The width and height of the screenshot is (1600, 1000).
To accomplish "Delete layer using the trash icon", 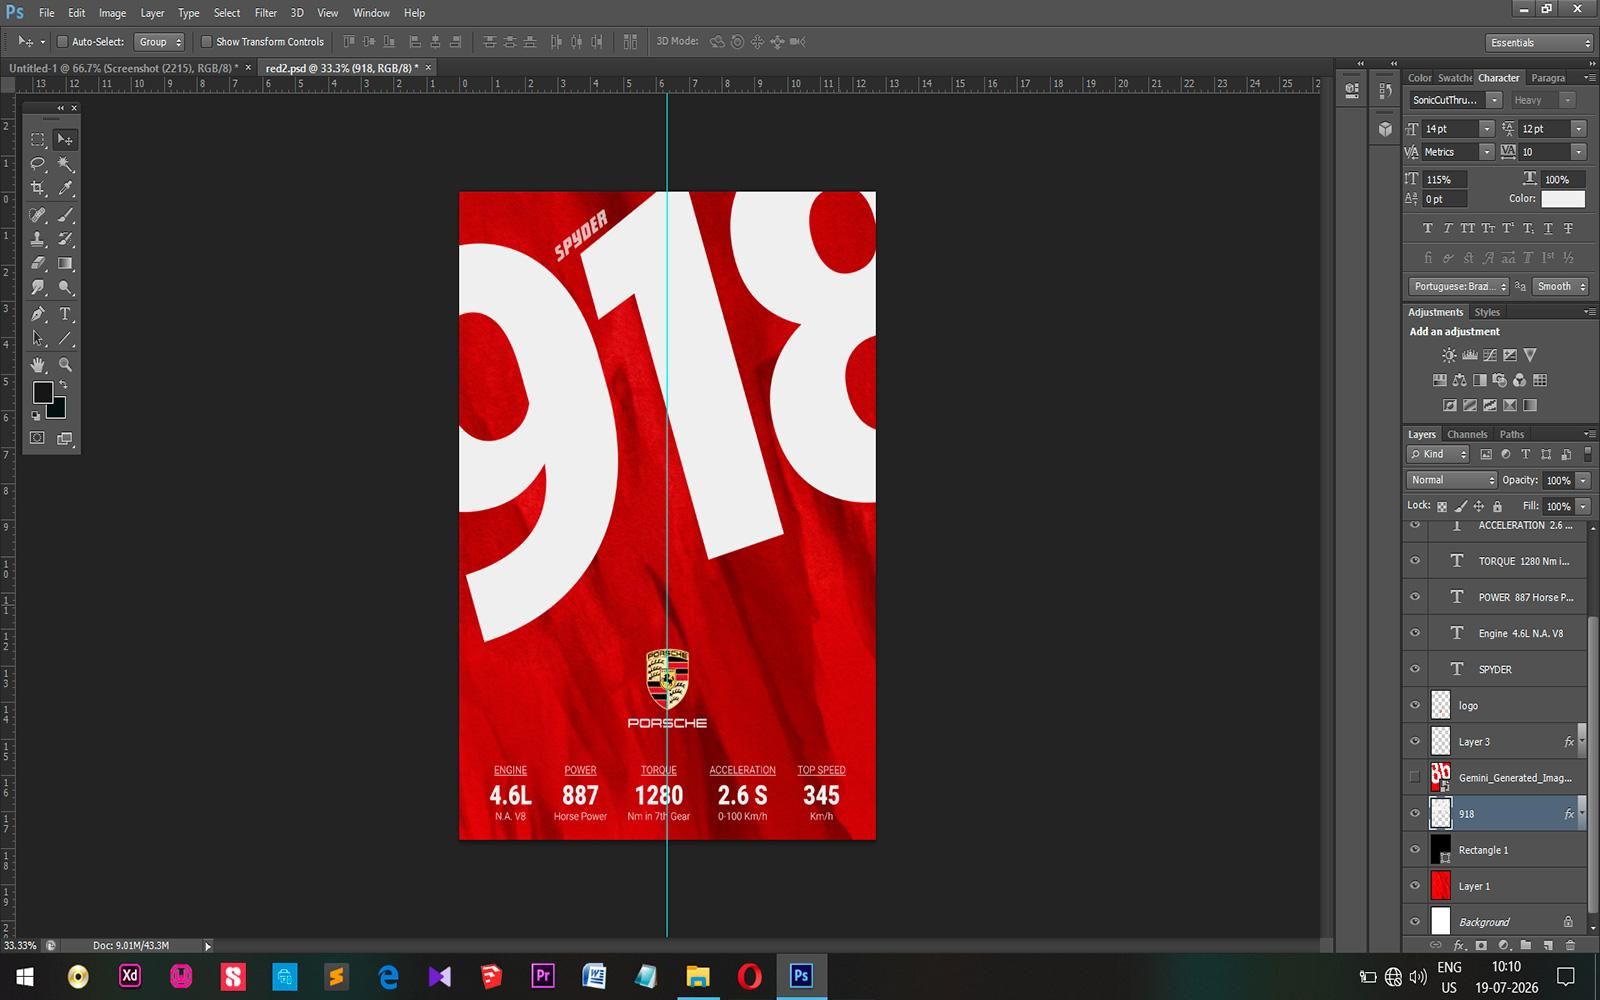I will click(1570, 945).
